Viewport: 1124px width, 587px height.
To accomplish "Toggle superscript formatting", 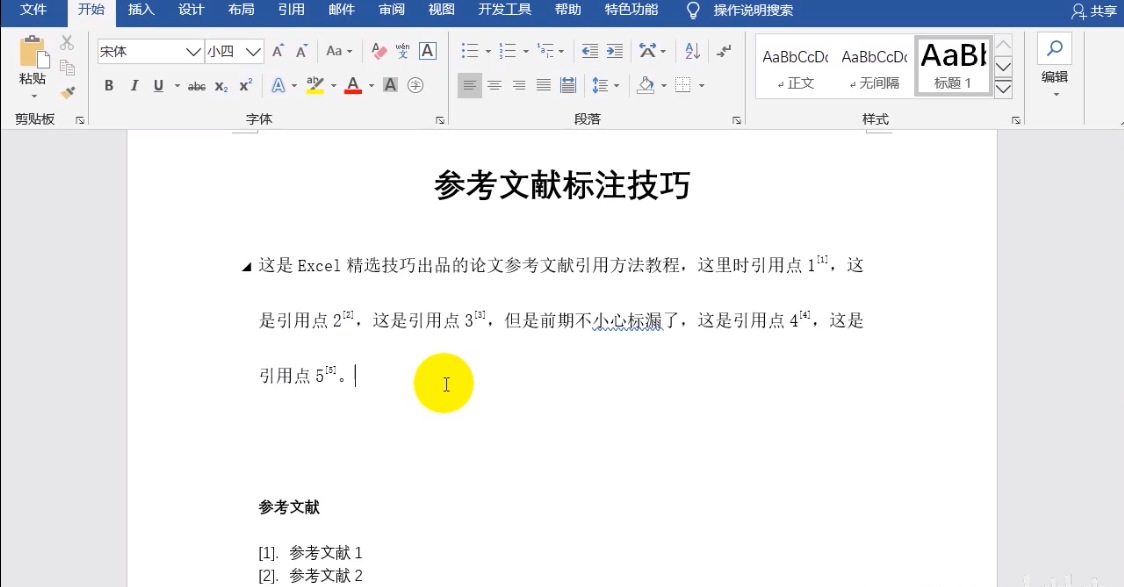I will 246,85.
